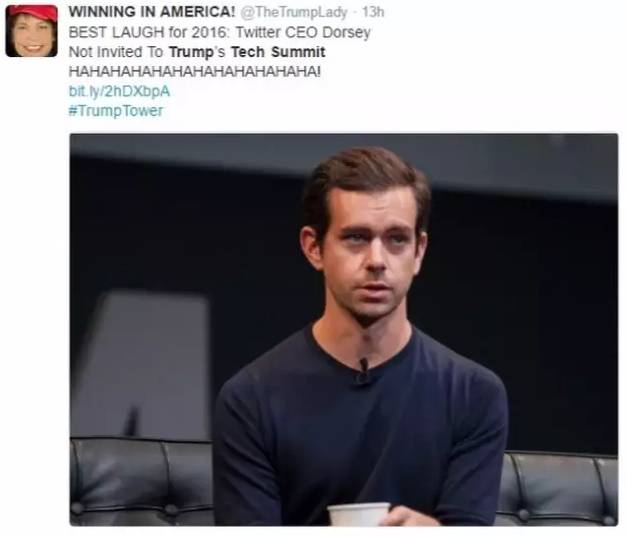The height and width of the screenshot is (536, 627).
Task: Click the leather couch right of the man
Action: pos(558,489)
